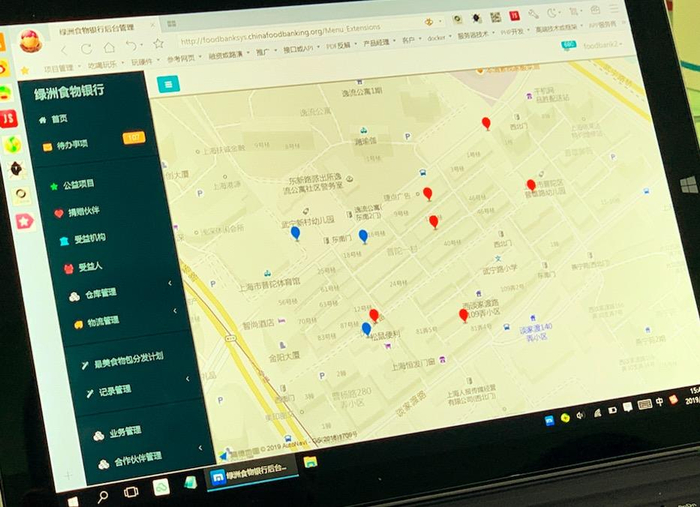Click the orange 107 badge
700x507 pixels.
coord(134,137)
